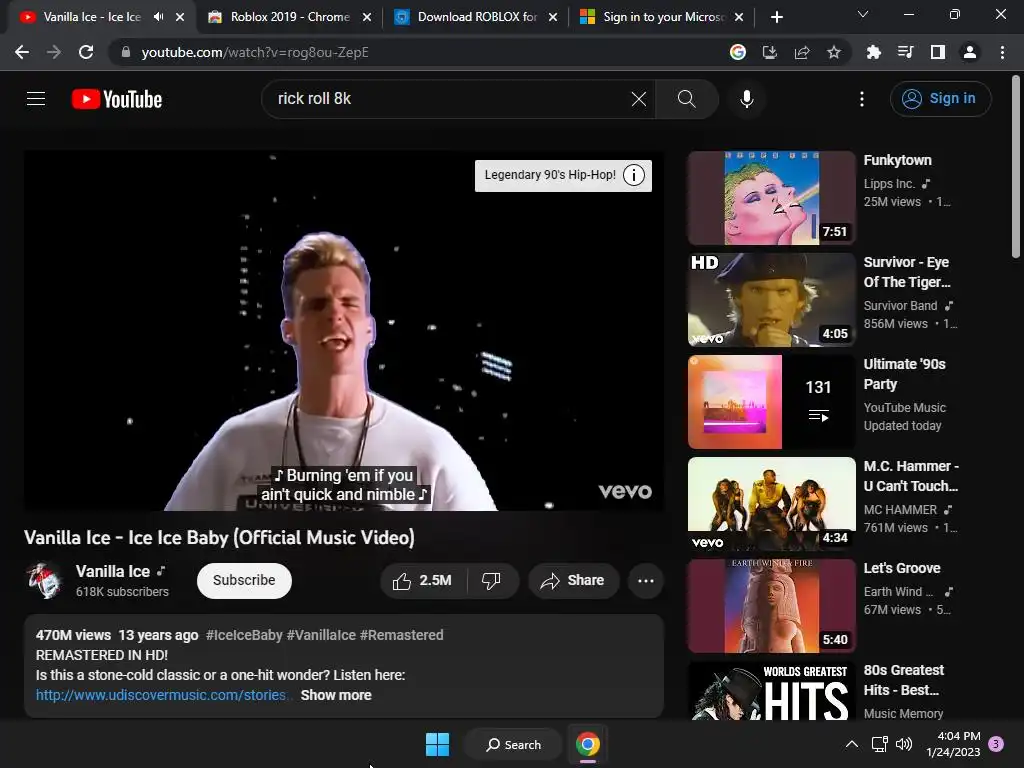
Task: Open Chrome extensions puzzle icon
Action: pyautogui.click(x=874, y=52)
